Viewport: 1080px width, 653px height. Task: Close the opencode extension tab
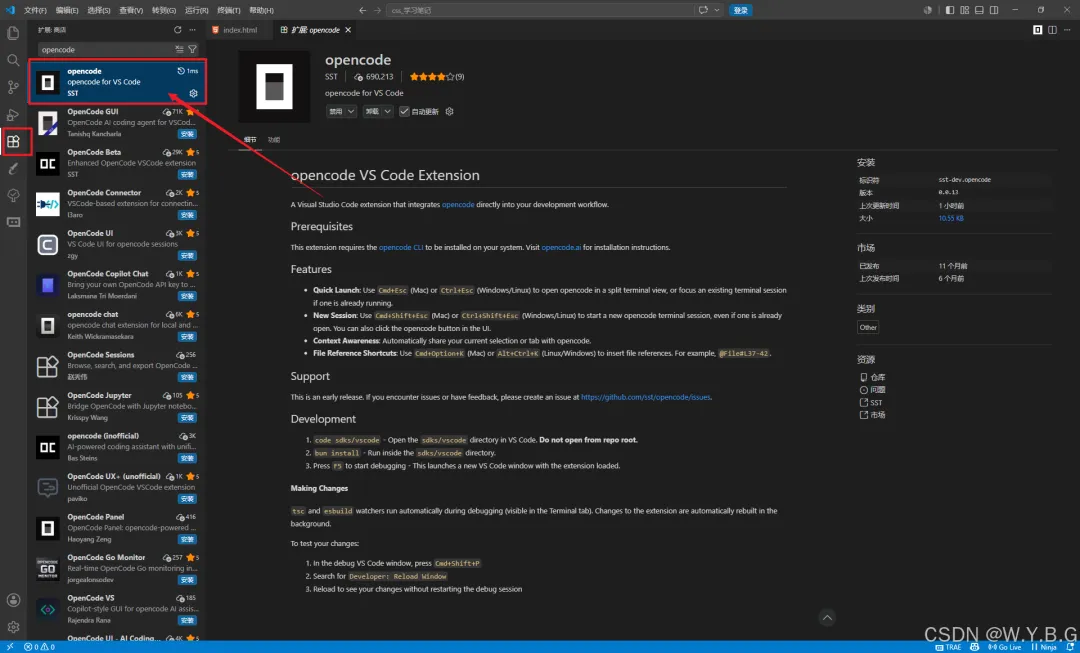(348, 30)
